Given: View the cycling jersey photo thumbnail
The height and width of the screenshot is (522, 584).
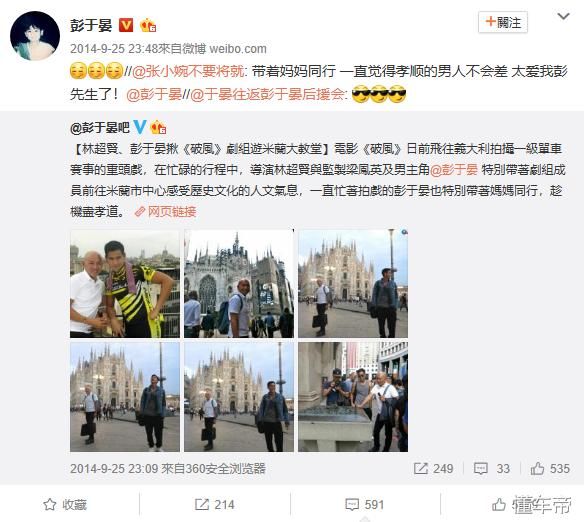Looking at the screenshot, I should 125,284.
